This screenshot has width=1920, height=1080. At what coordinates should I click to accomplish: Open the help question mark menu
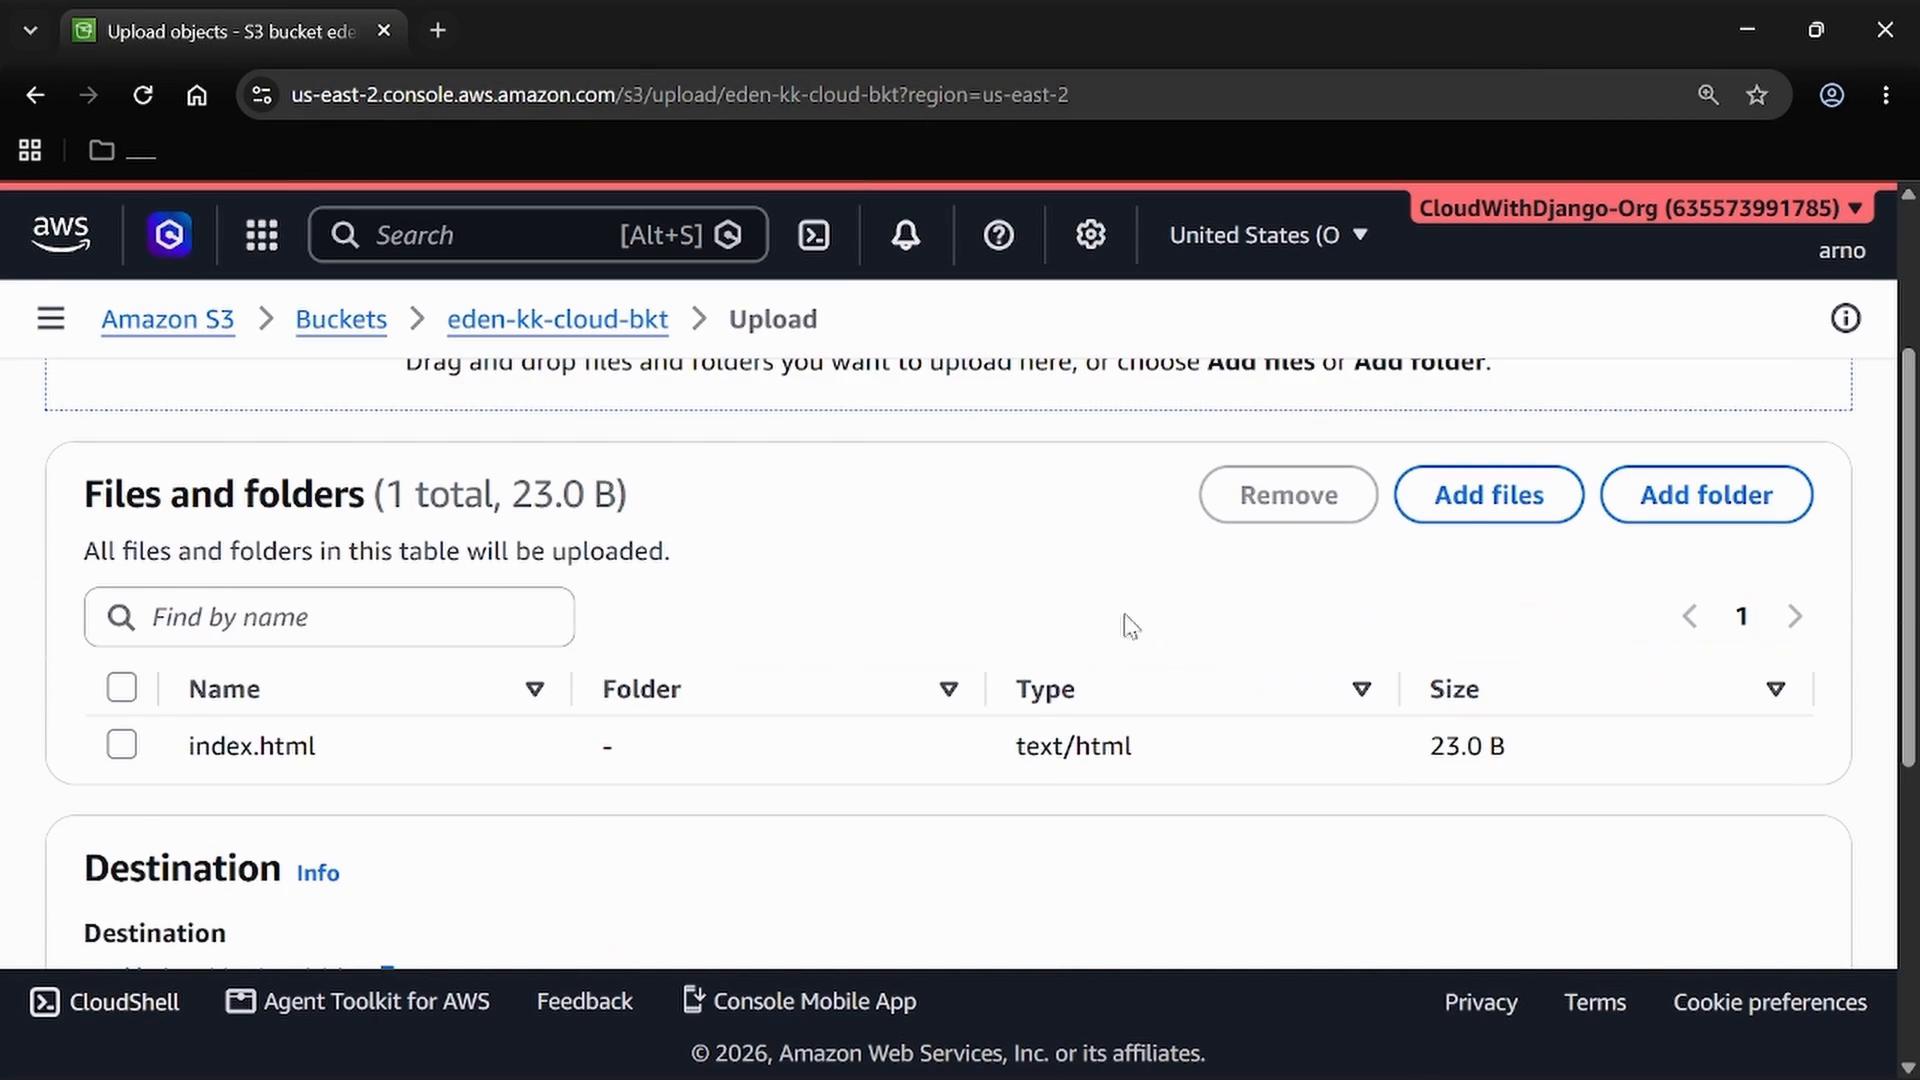click(999, 235)
